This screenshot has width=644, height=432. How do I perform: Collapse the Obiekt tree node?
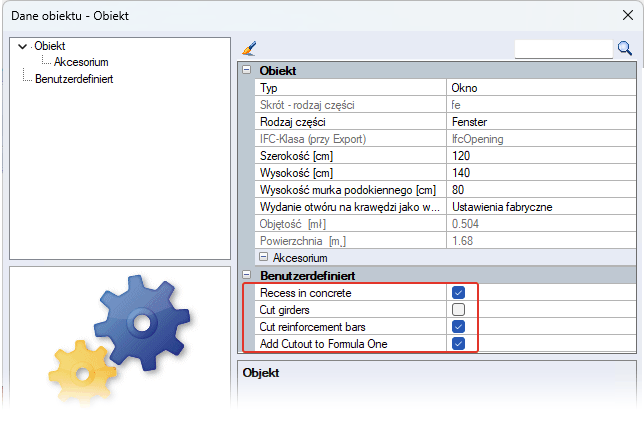(23, 46)
